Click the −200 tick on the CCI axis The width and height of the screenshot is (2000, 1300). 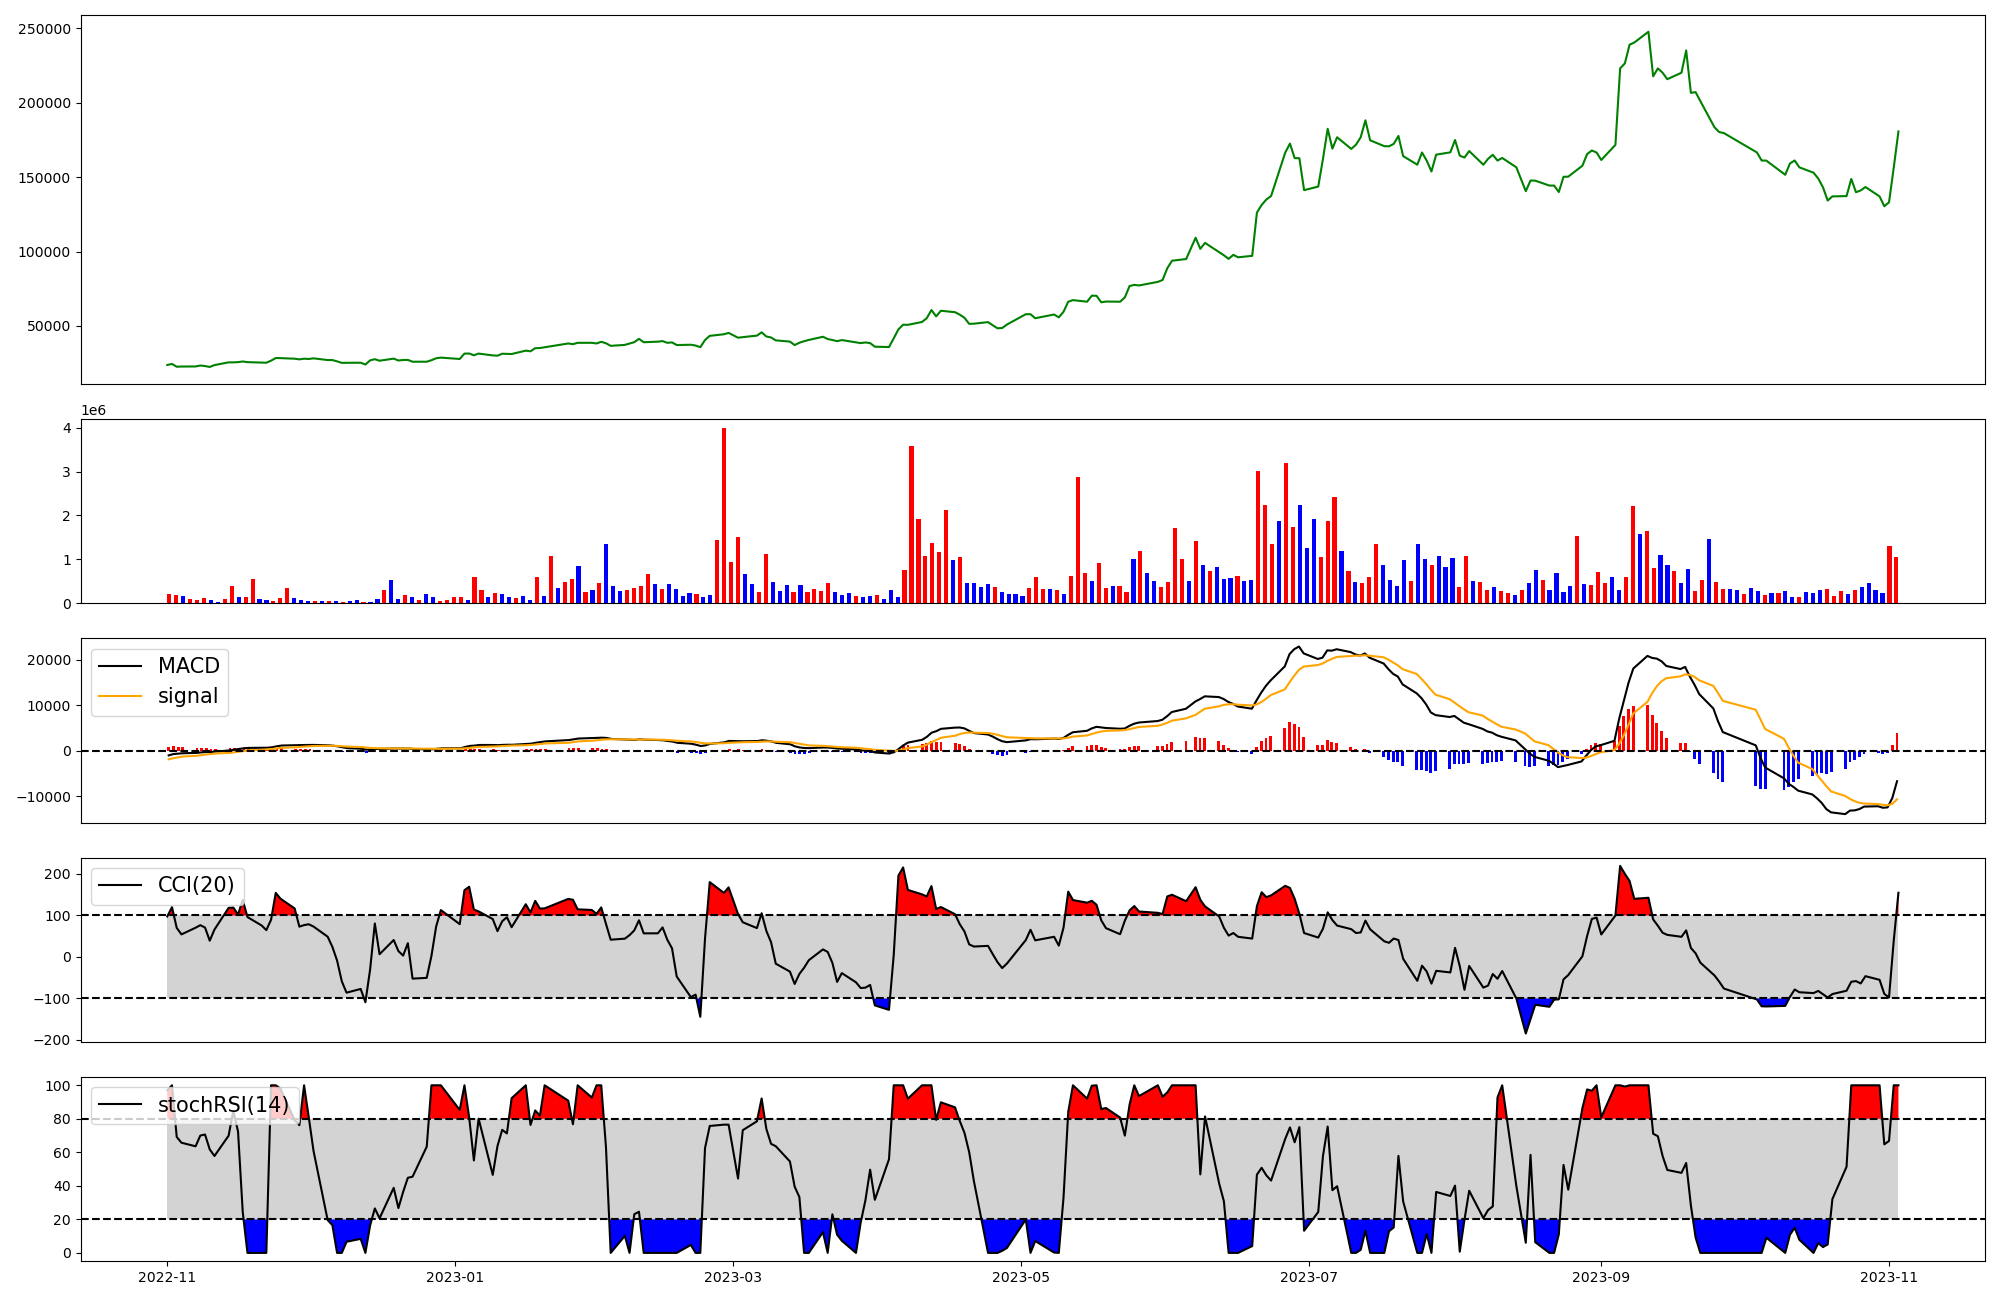coord(52,1040)
